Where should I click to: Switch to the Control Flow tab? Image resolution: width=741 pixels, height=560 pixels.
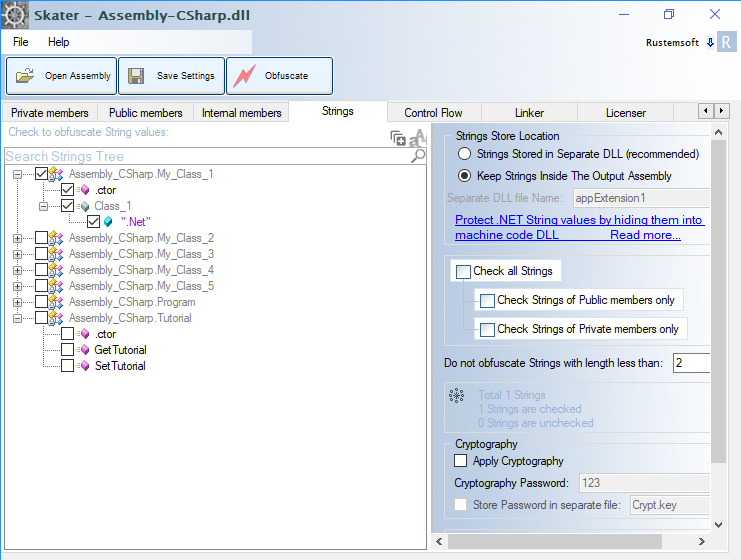click(x=433, y=113)
